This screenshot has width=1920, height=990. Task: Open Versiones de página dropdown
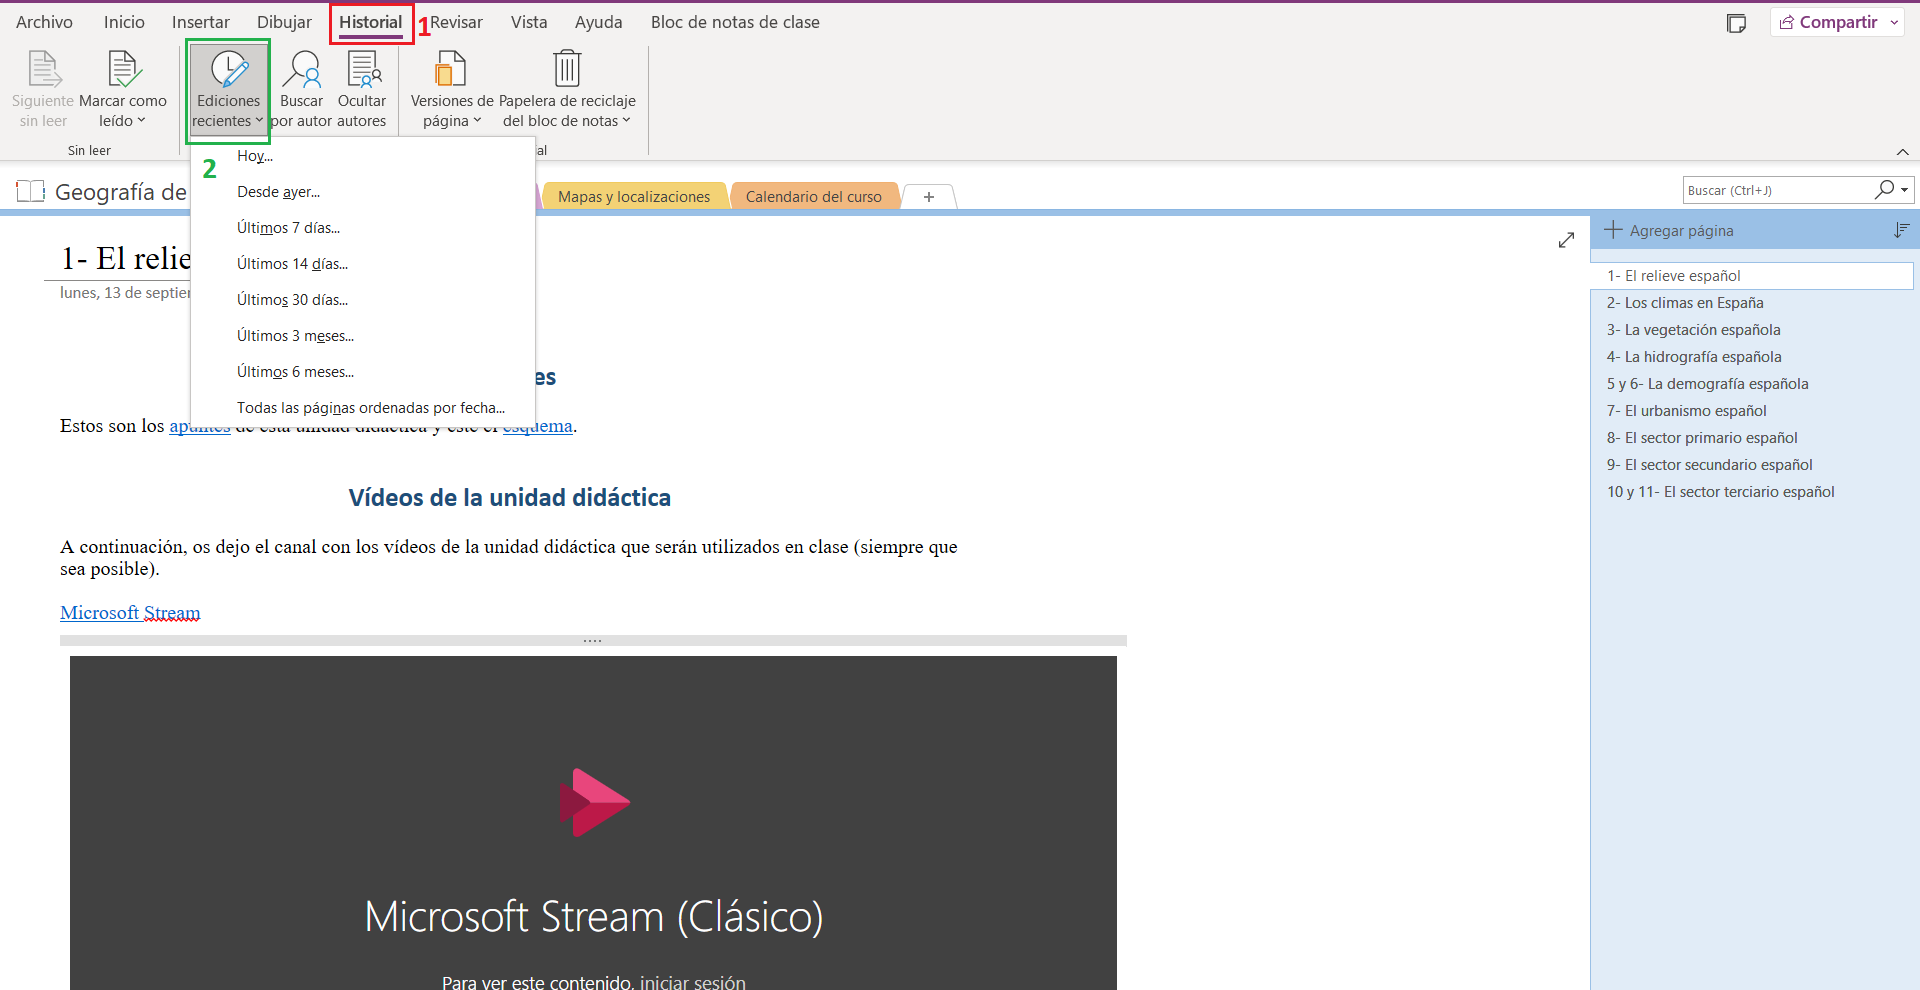pyautogui.click(x=452, y=90)
